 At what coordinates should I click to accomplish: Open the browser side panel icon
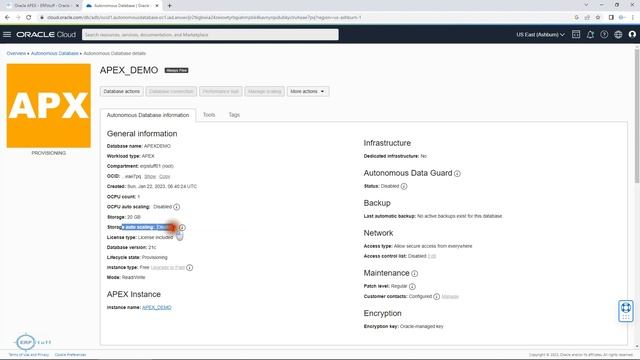[611, 18]
